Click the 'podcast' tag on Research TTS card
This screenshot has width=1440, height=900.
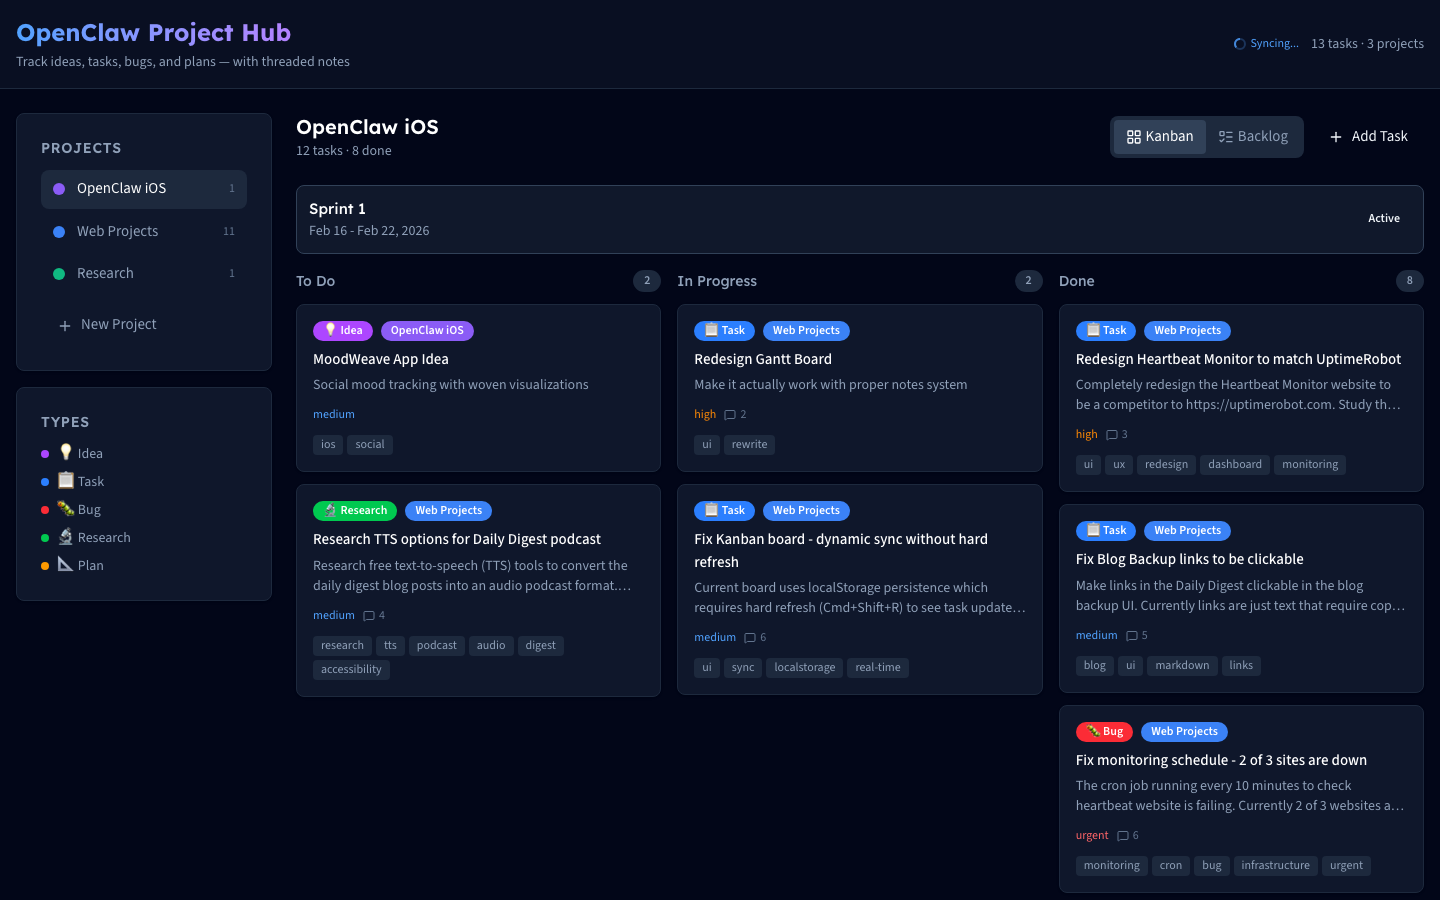coord(436,646)
